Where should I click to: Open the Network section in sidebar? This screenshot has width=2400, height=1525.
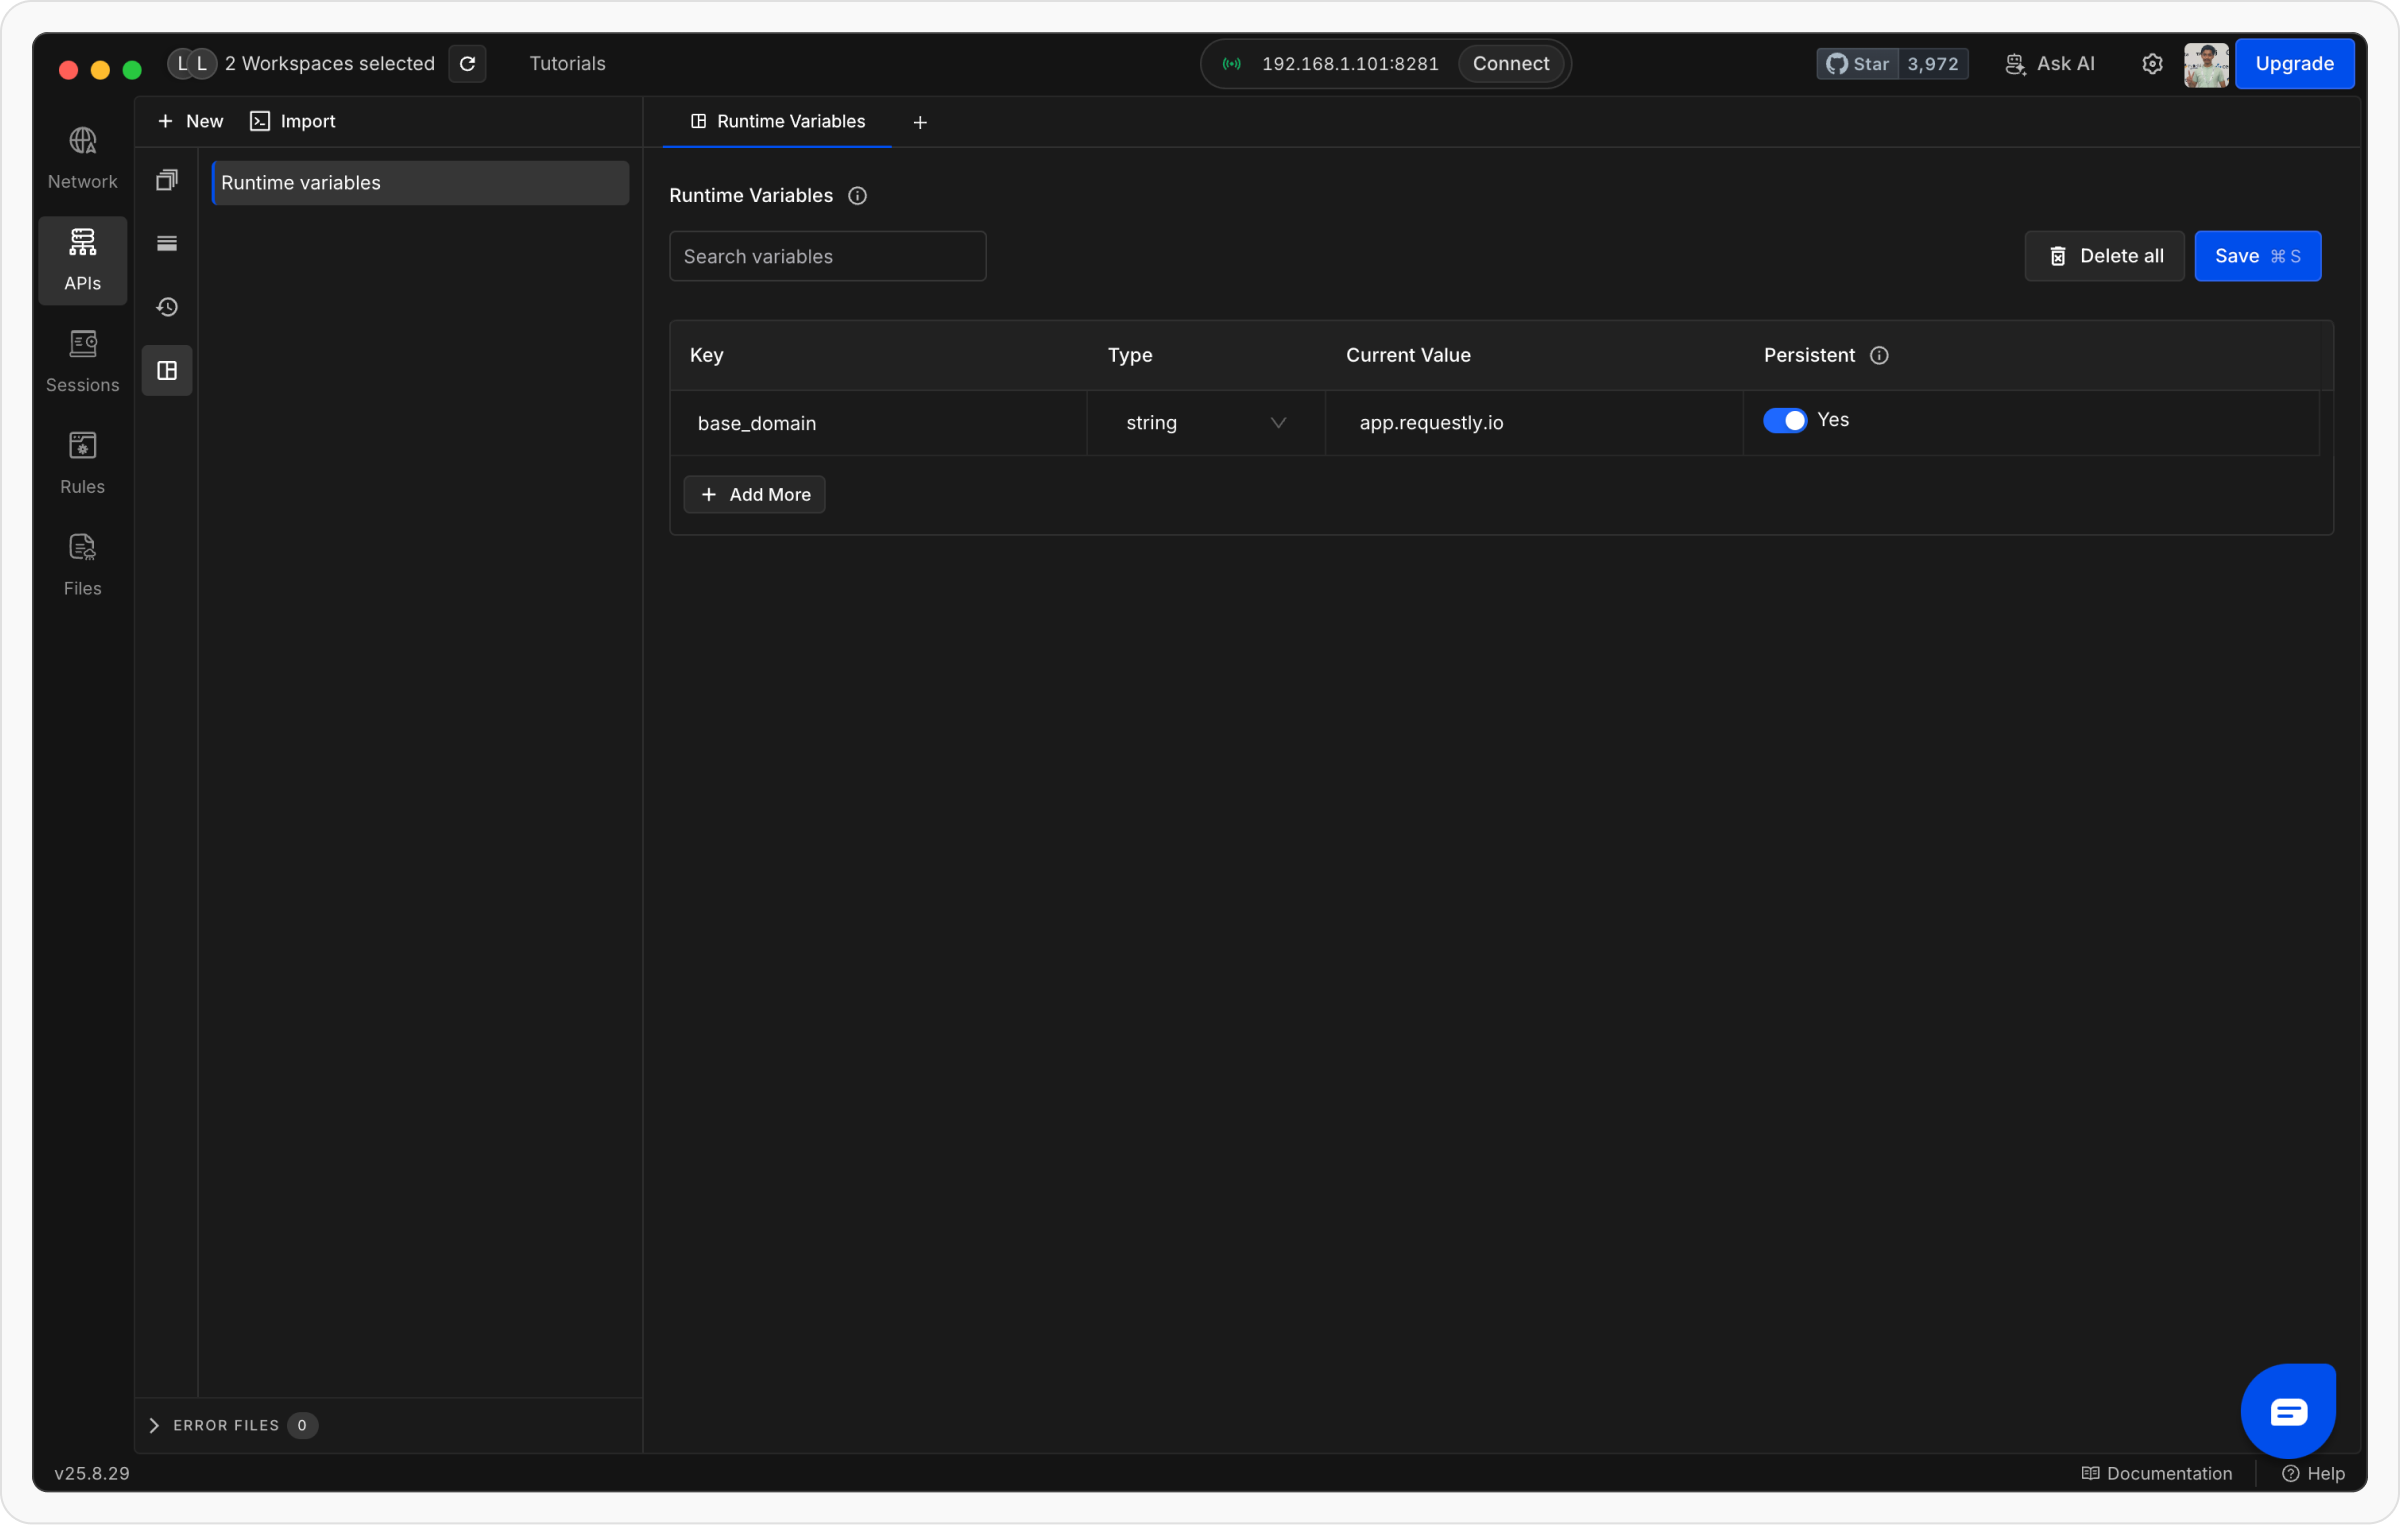coord(82,157)
